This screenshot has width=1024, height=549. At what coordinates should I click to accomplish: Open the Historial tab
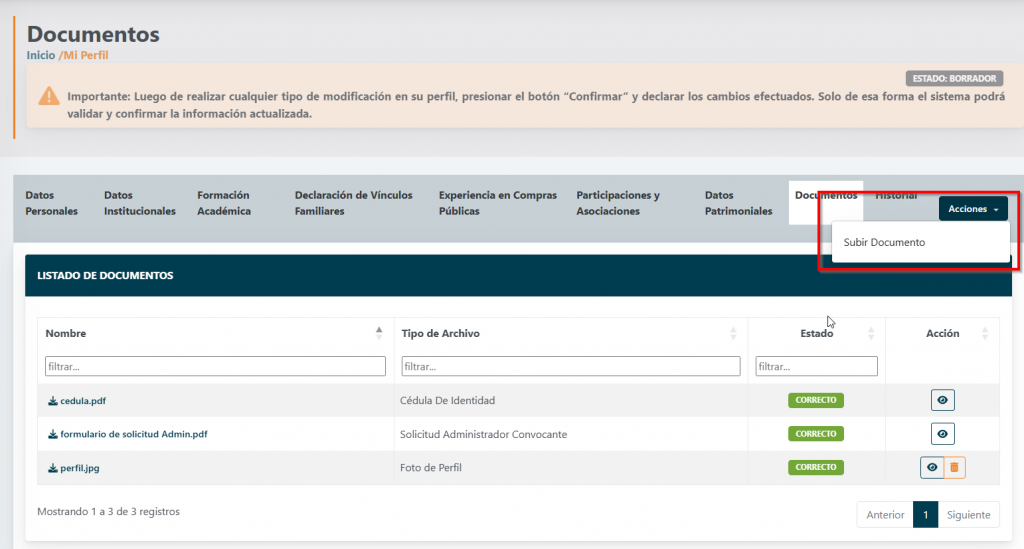click(896, 195)
